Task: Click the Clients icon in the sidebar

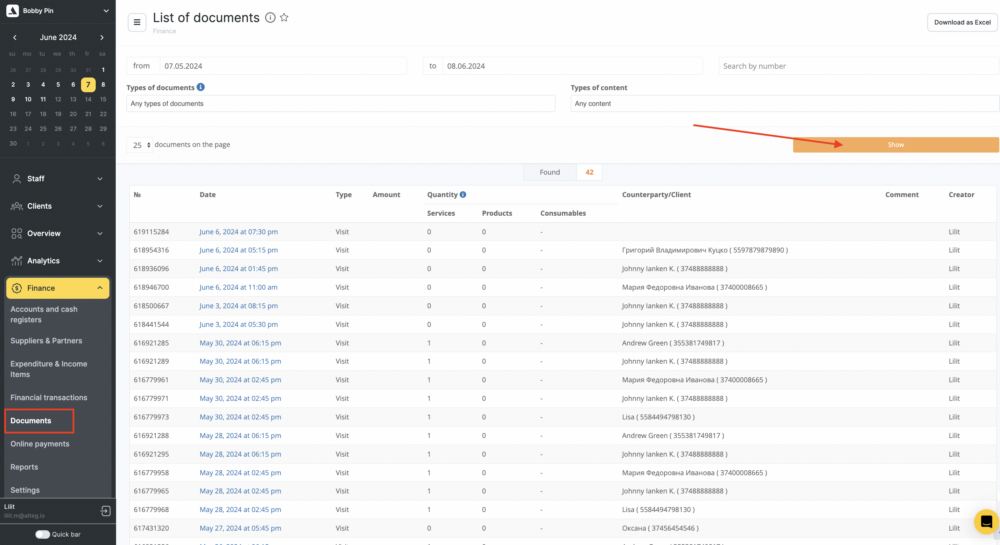Action: pyautogui.click(x=17, y=207)
